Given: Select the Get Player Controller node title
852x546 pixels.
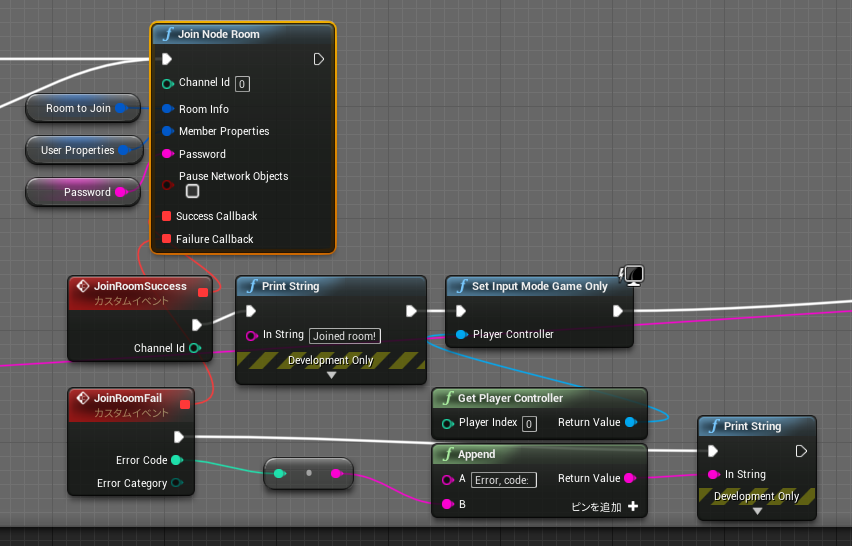Looking at the screenshot, I should point(510,398).
